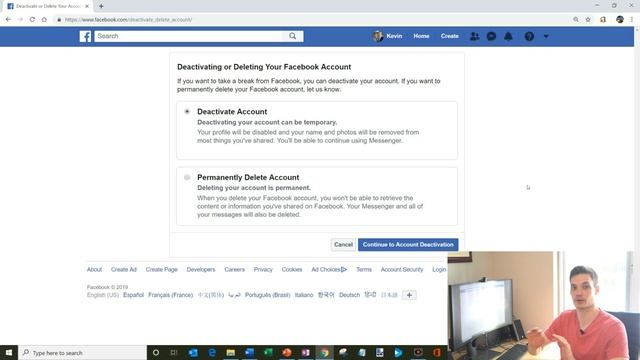Click Continue to Account Deactivation
This screenshot has width=640, height=360.
(x=408, y=244)
